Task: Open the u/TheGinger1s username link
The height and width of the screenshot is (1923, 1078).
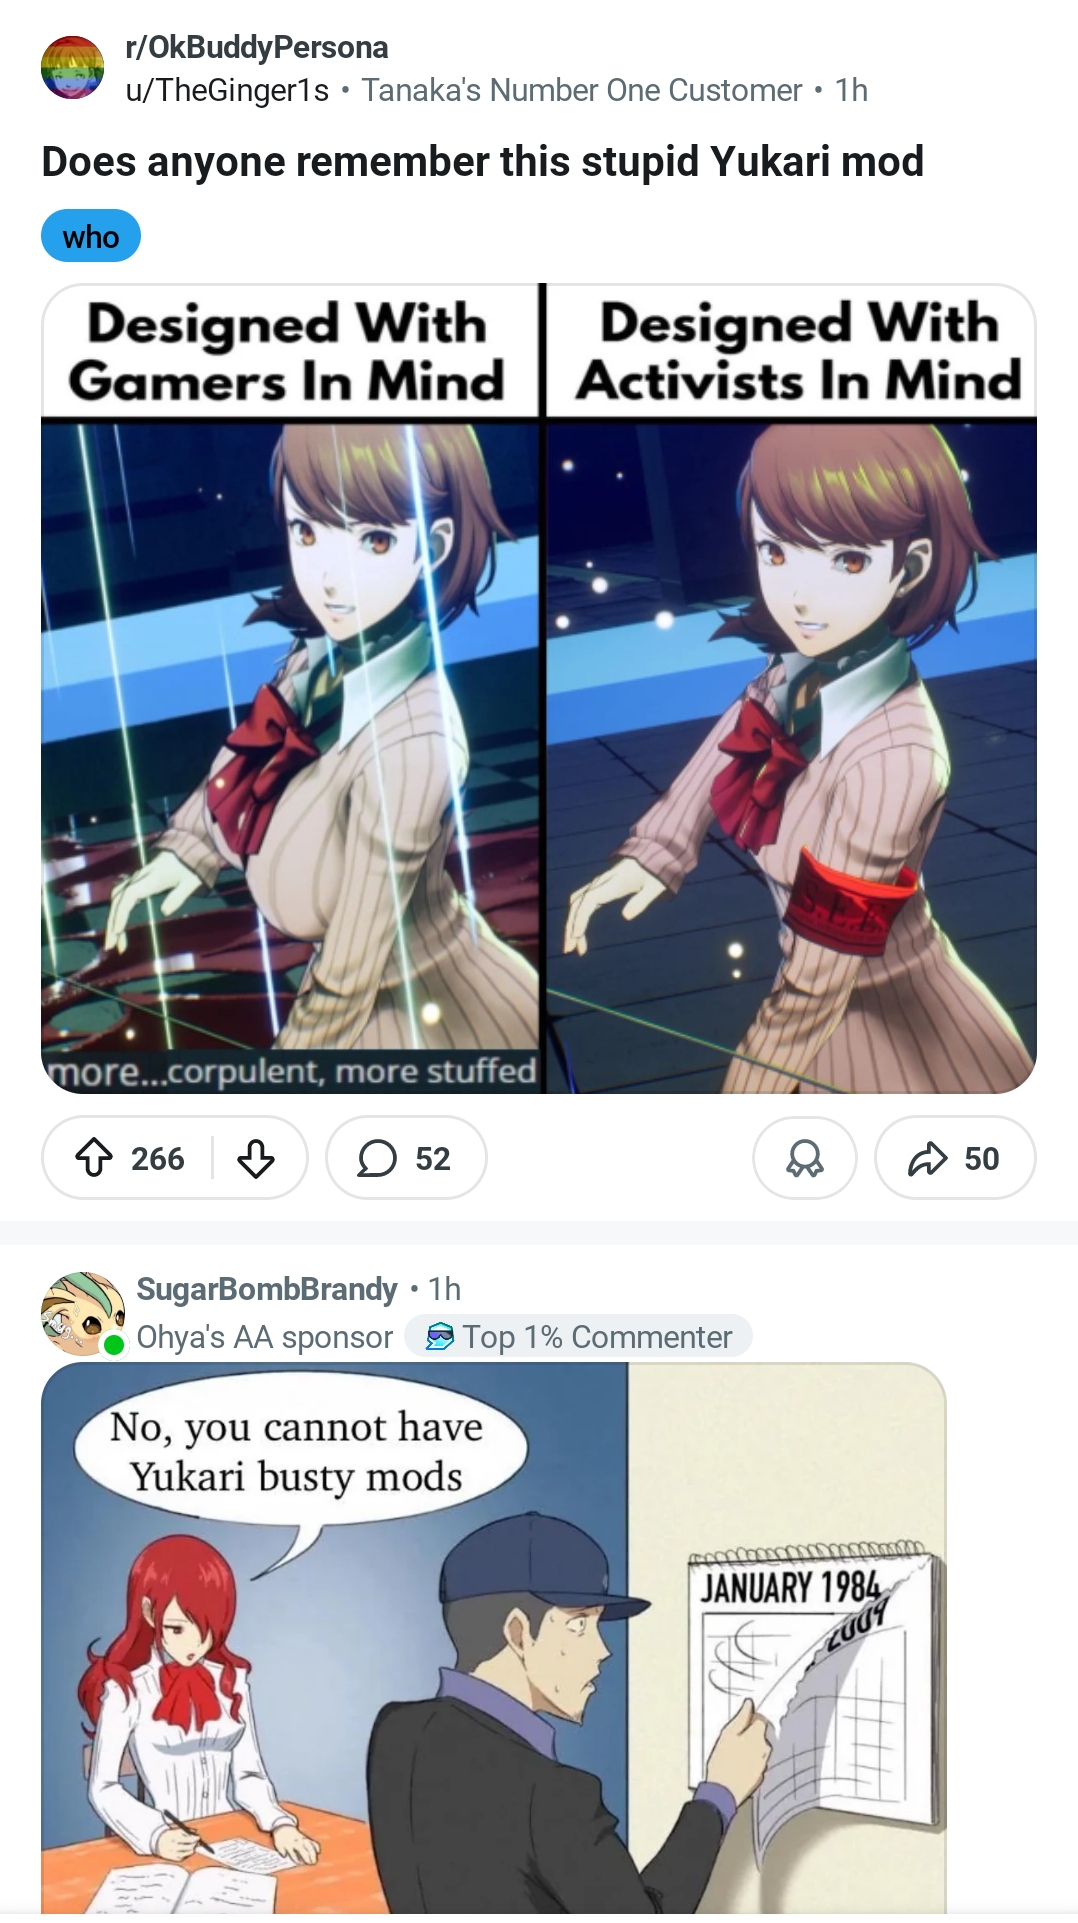Action: 227,90
